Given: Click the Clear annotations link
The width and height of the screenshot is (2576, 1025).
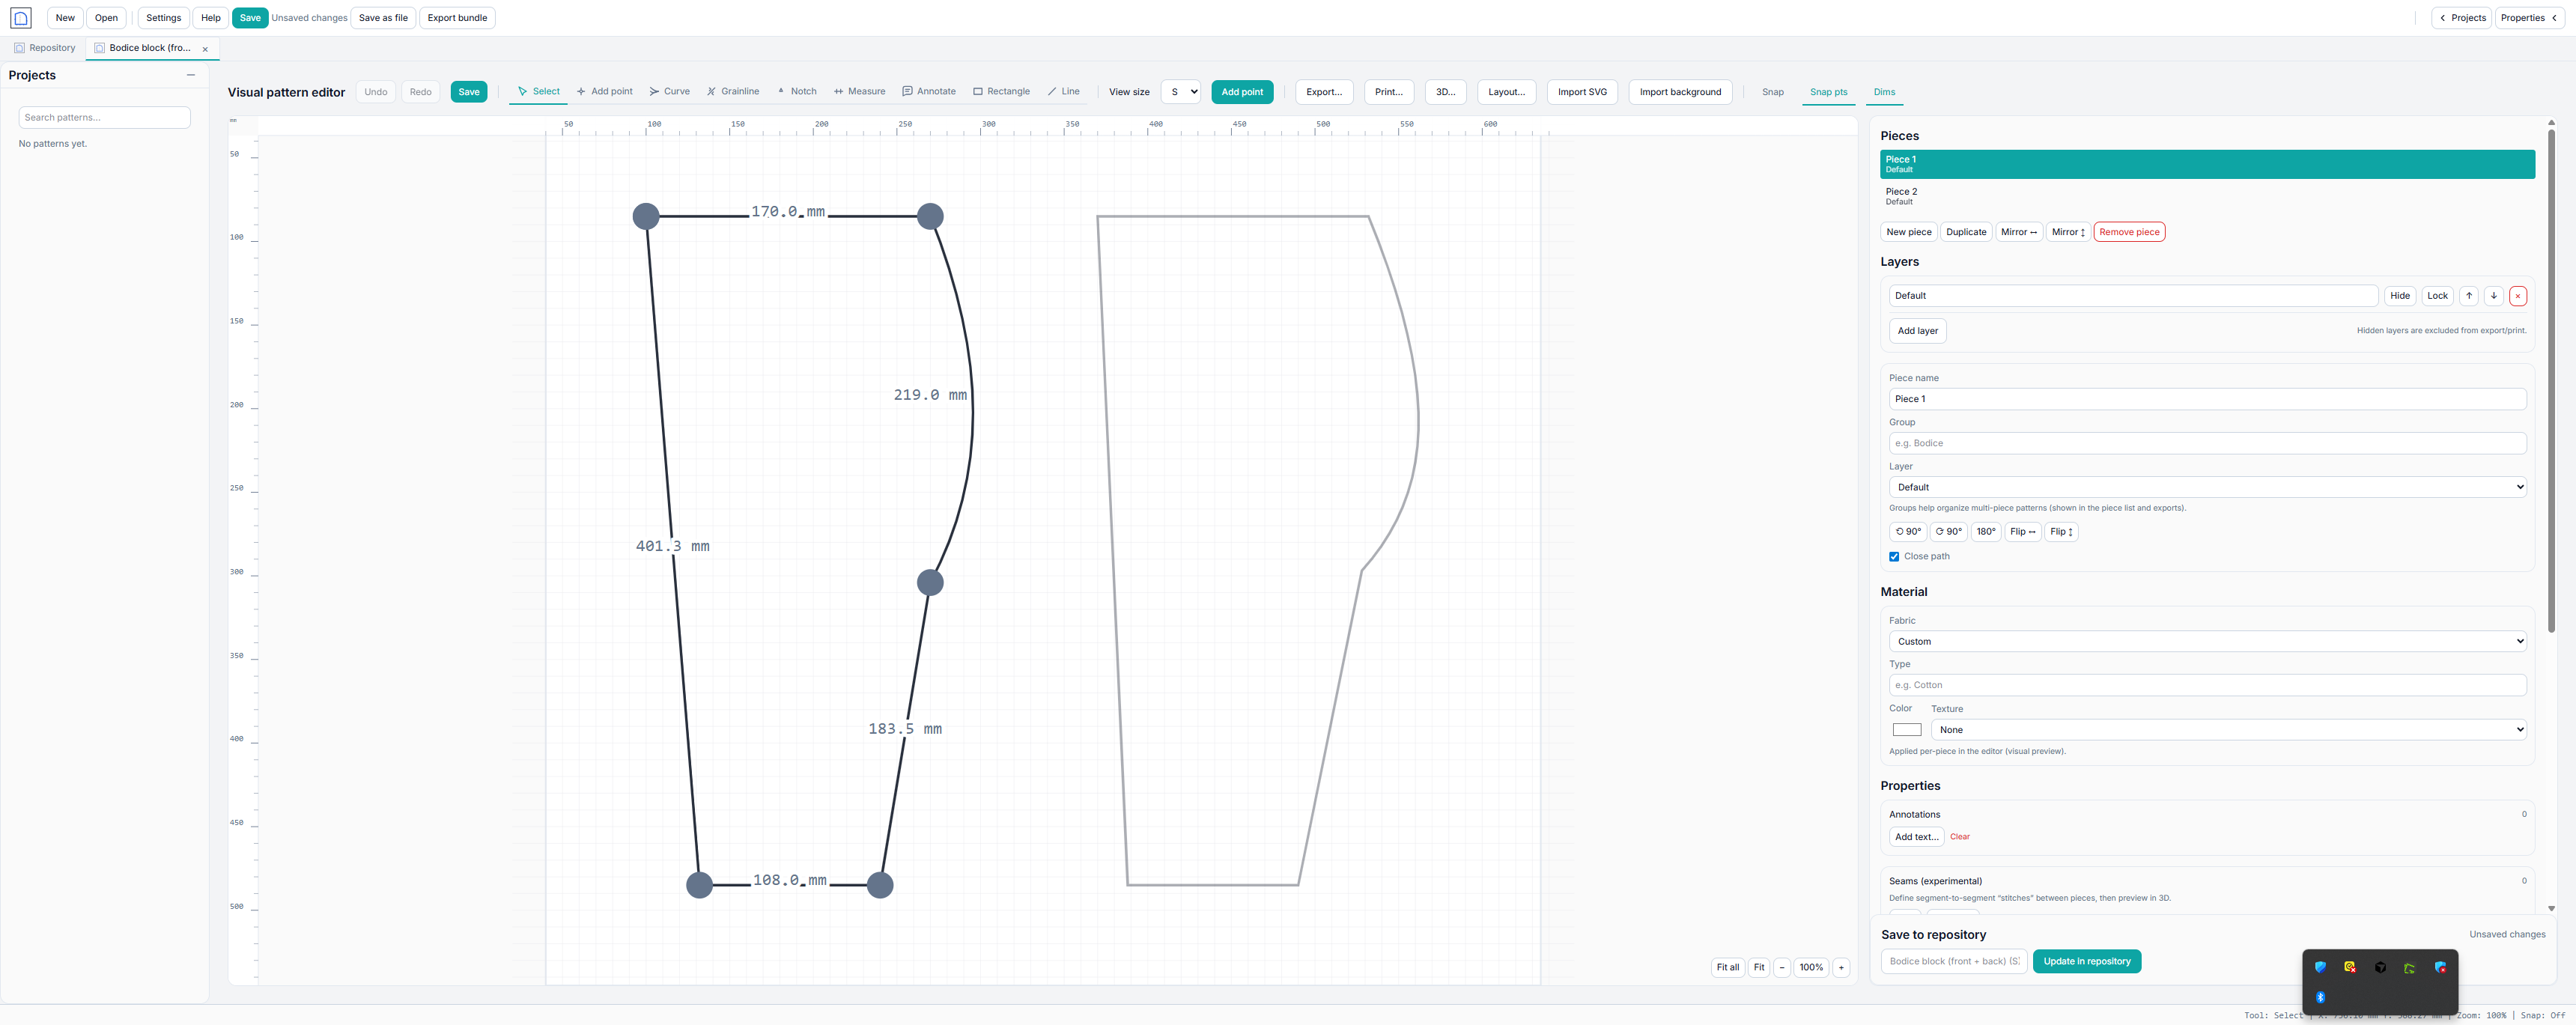Looking at the screenshot, I should click(x=1959, y=837).
